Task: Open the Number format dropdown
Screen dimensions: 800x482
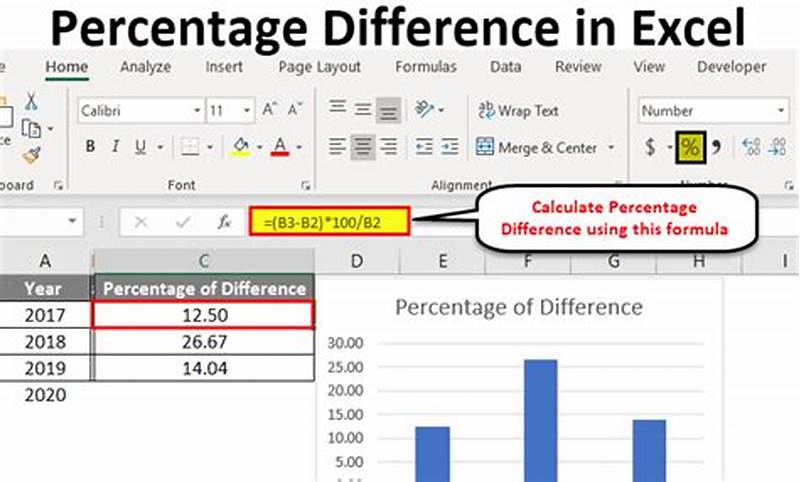Action: coord(781,110)
